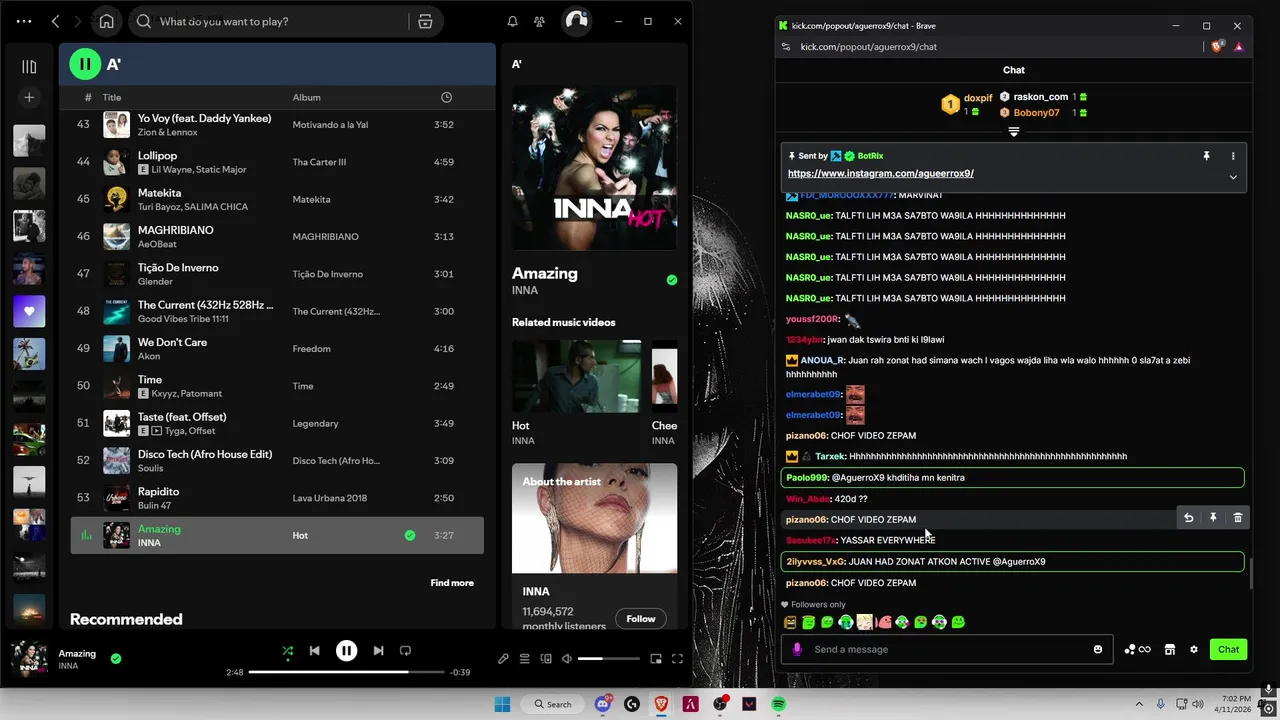Image resolution: width=1280 pixels, height=720 pixels.
Task: Sort by Title column header
Action: 112,97
